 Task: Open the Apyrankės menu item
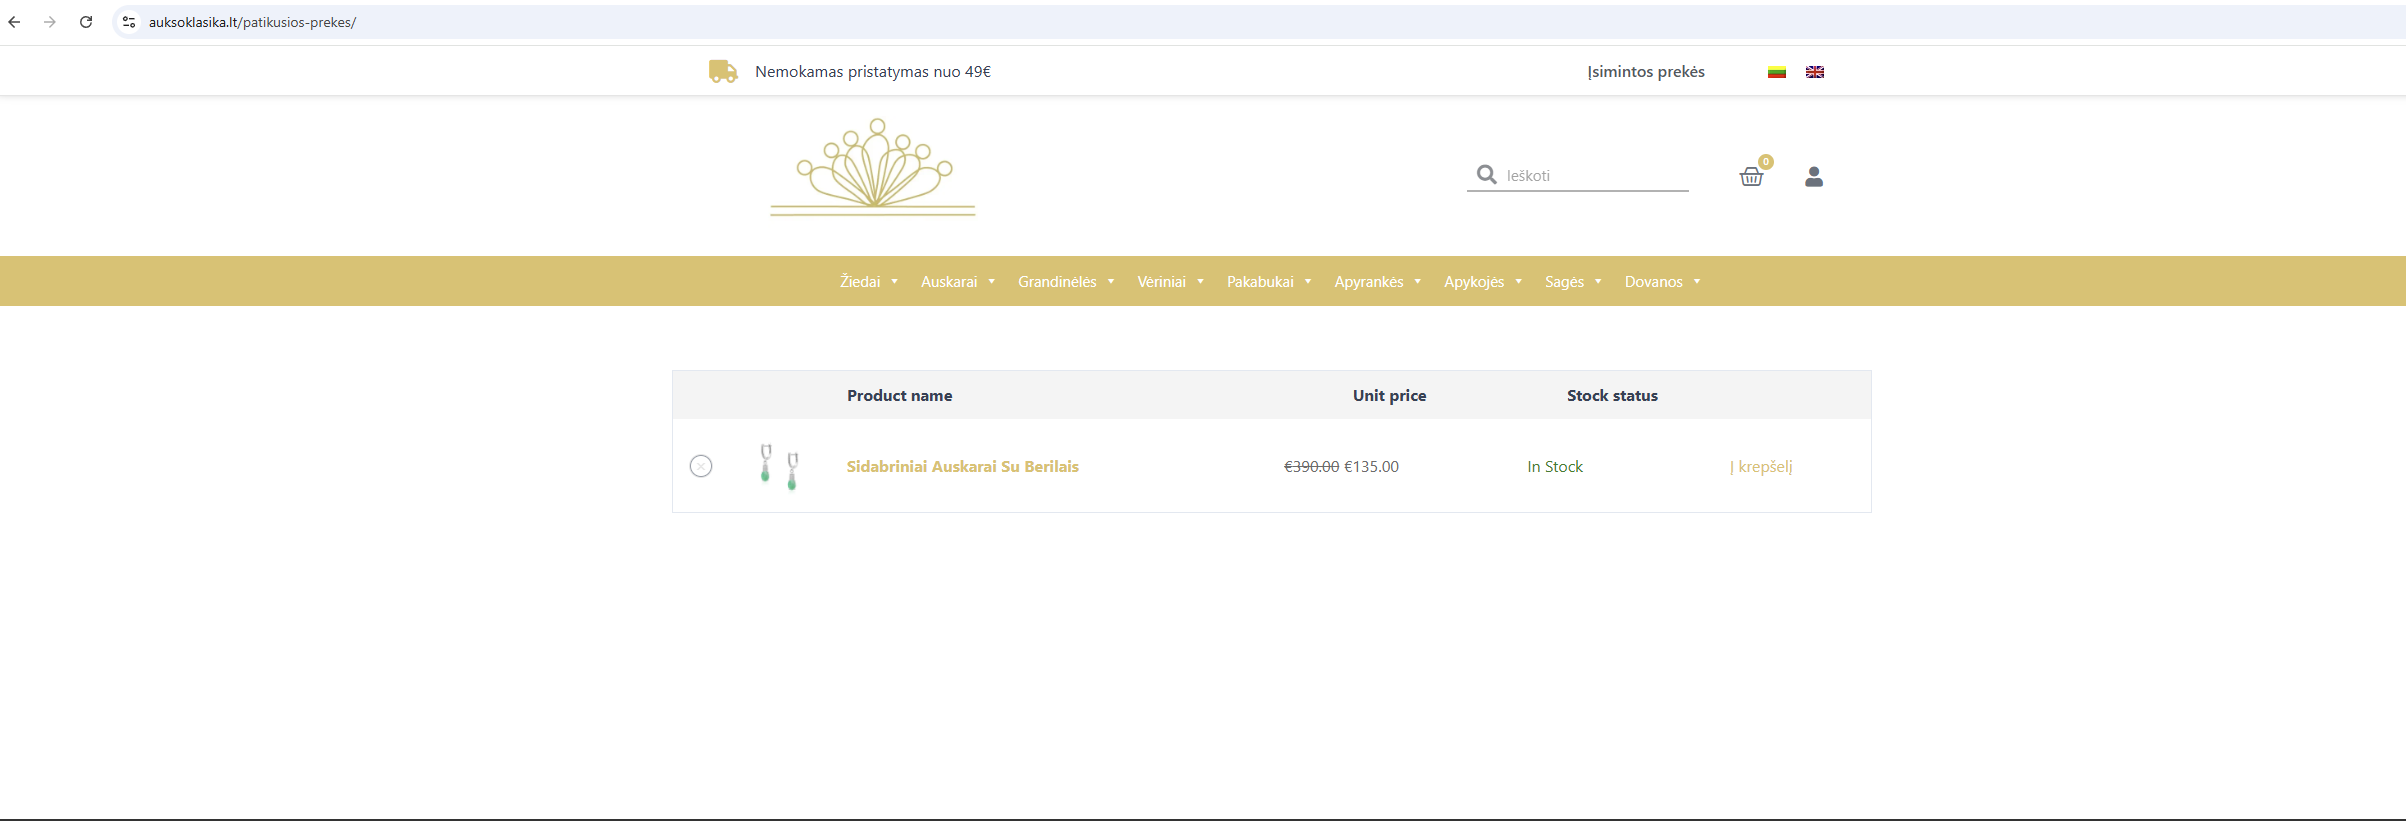pyautogui.click(x=1368, y=282)
